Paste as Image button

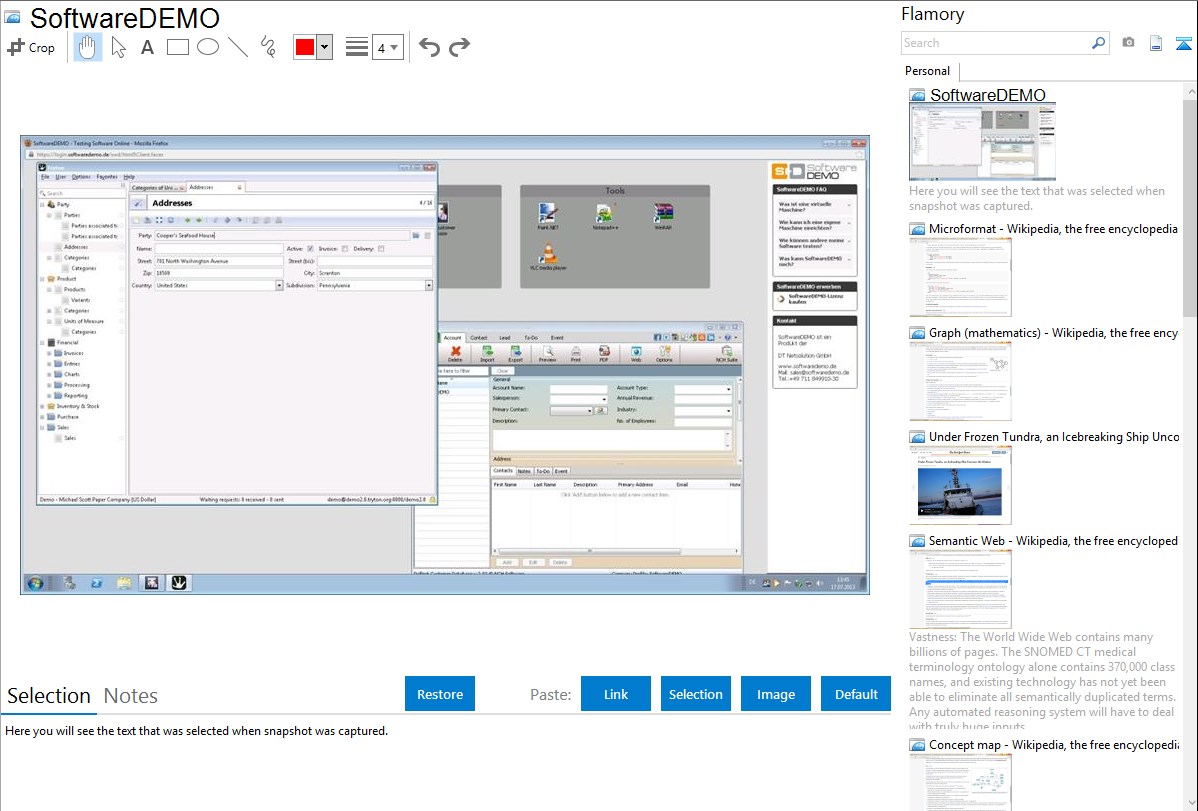(775, 694)
